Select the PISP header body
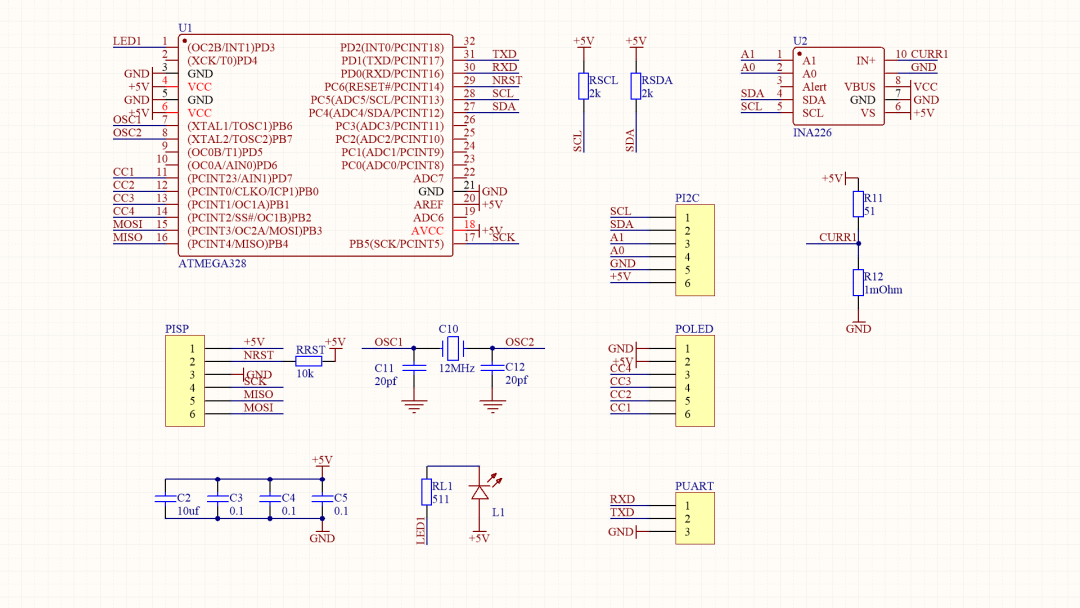The image size is (1080, 608). tap(185, 381)
